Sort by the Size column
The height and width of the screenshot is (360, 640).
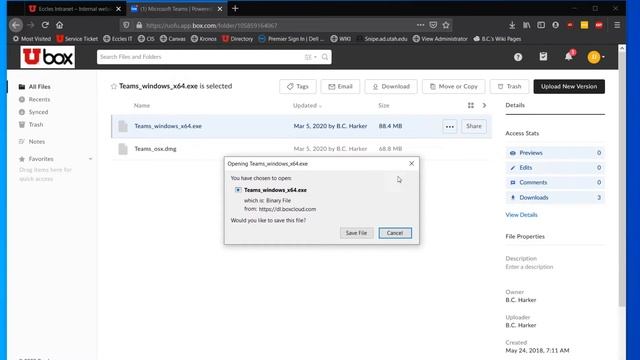point(384,105)
